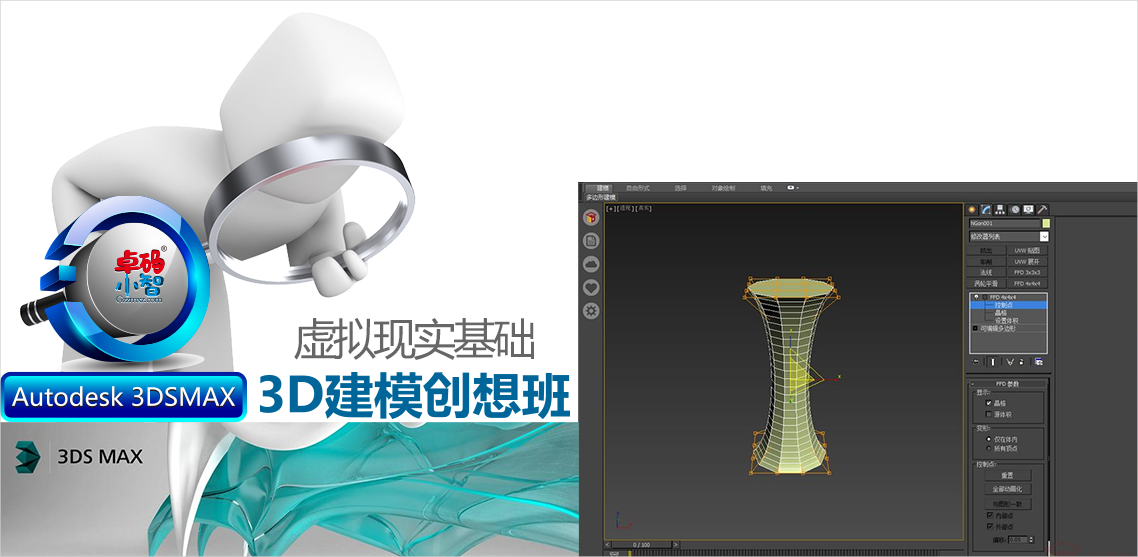Click the UVW 贴图 modifier button
1138x557 pixels.
(x=1027, y=251)
